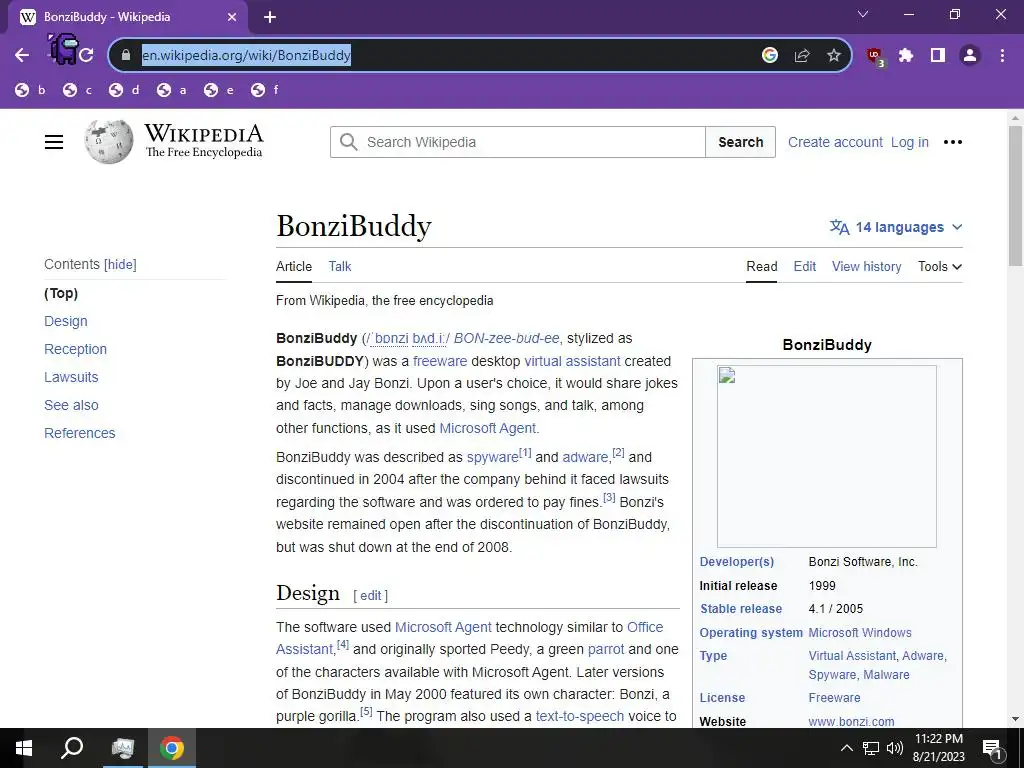Open the tab search chevron in the title bar
Viewport: 1024px width, 768px height.
[x=863, y=14]
